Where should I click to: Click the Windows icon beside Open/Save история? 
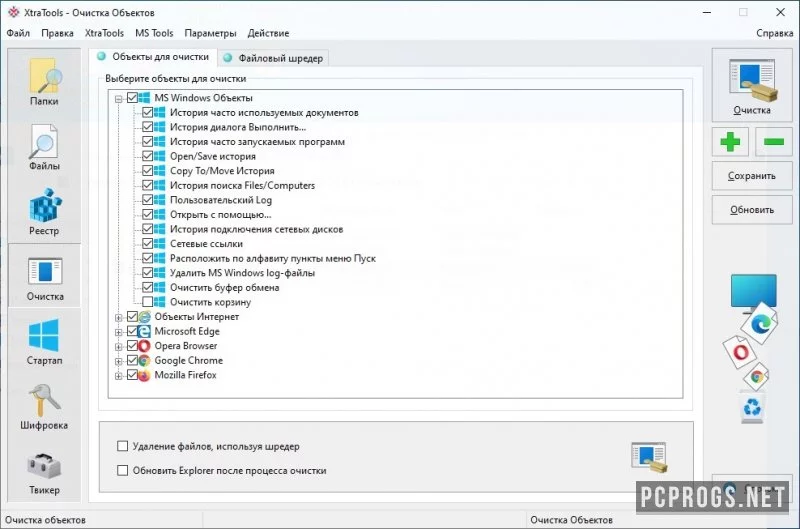coord(160,156)
